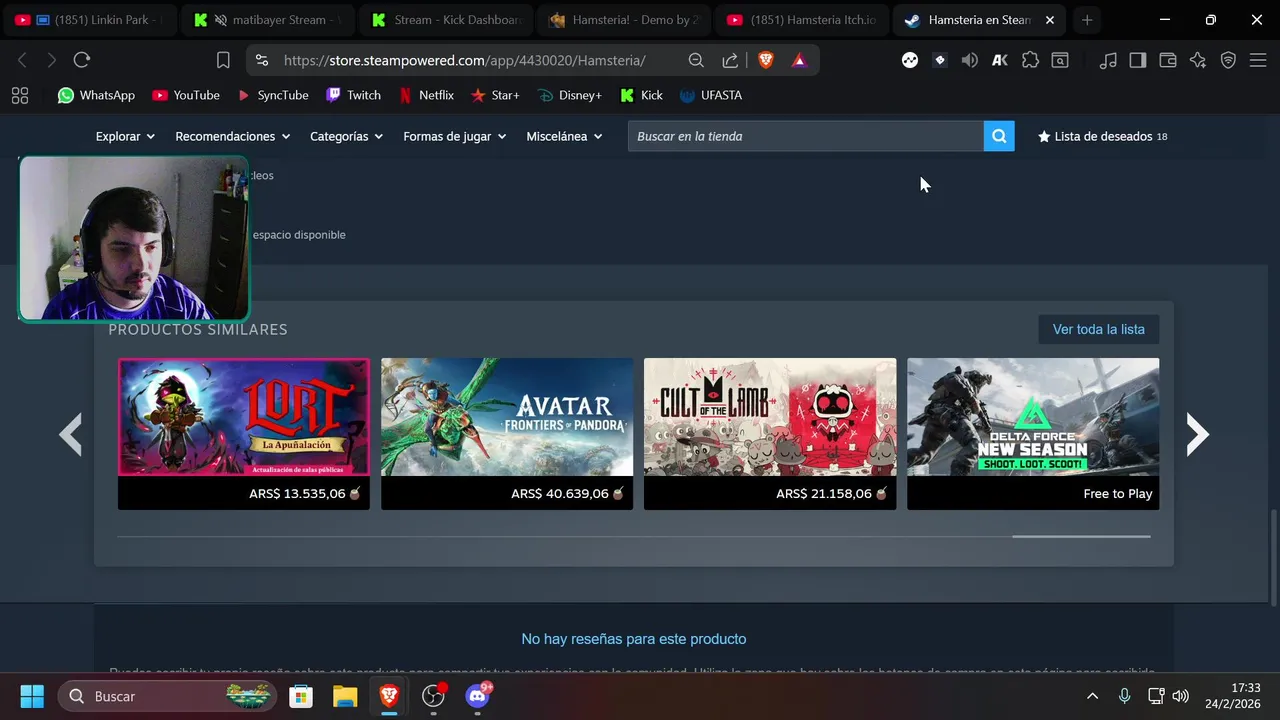Toggle the browser sidebar panel
Screen dimensions: 1280x720
pos(1138,60)
